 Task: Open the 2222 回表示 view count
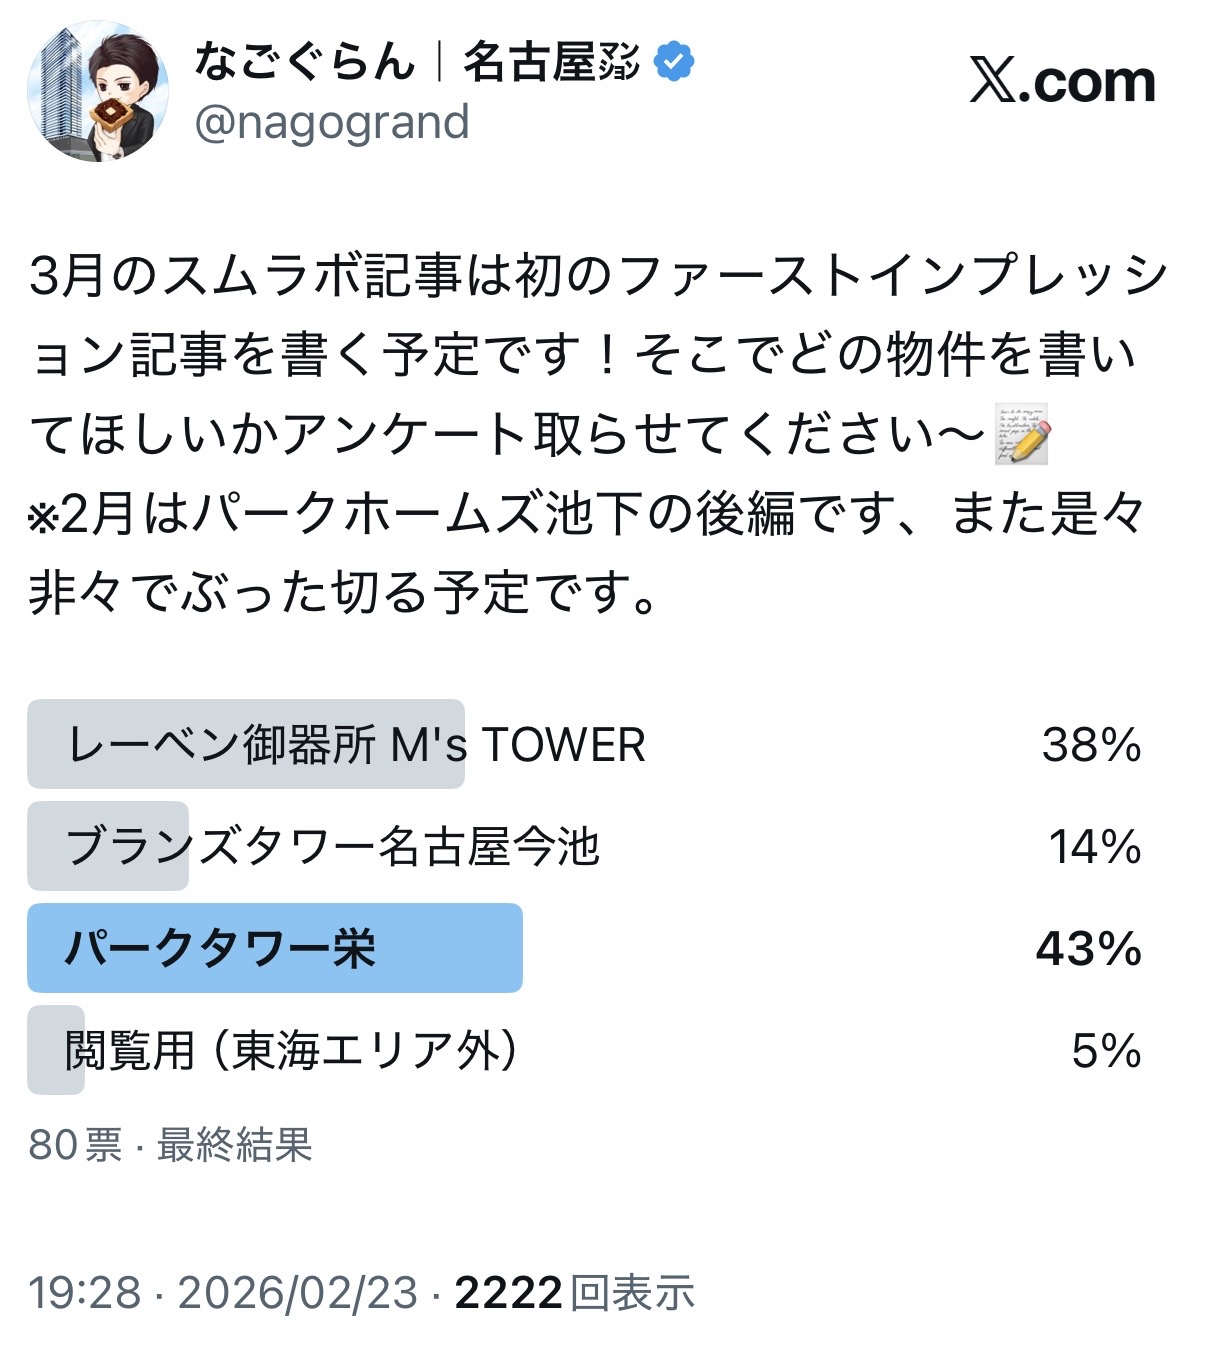(574, 1293)
